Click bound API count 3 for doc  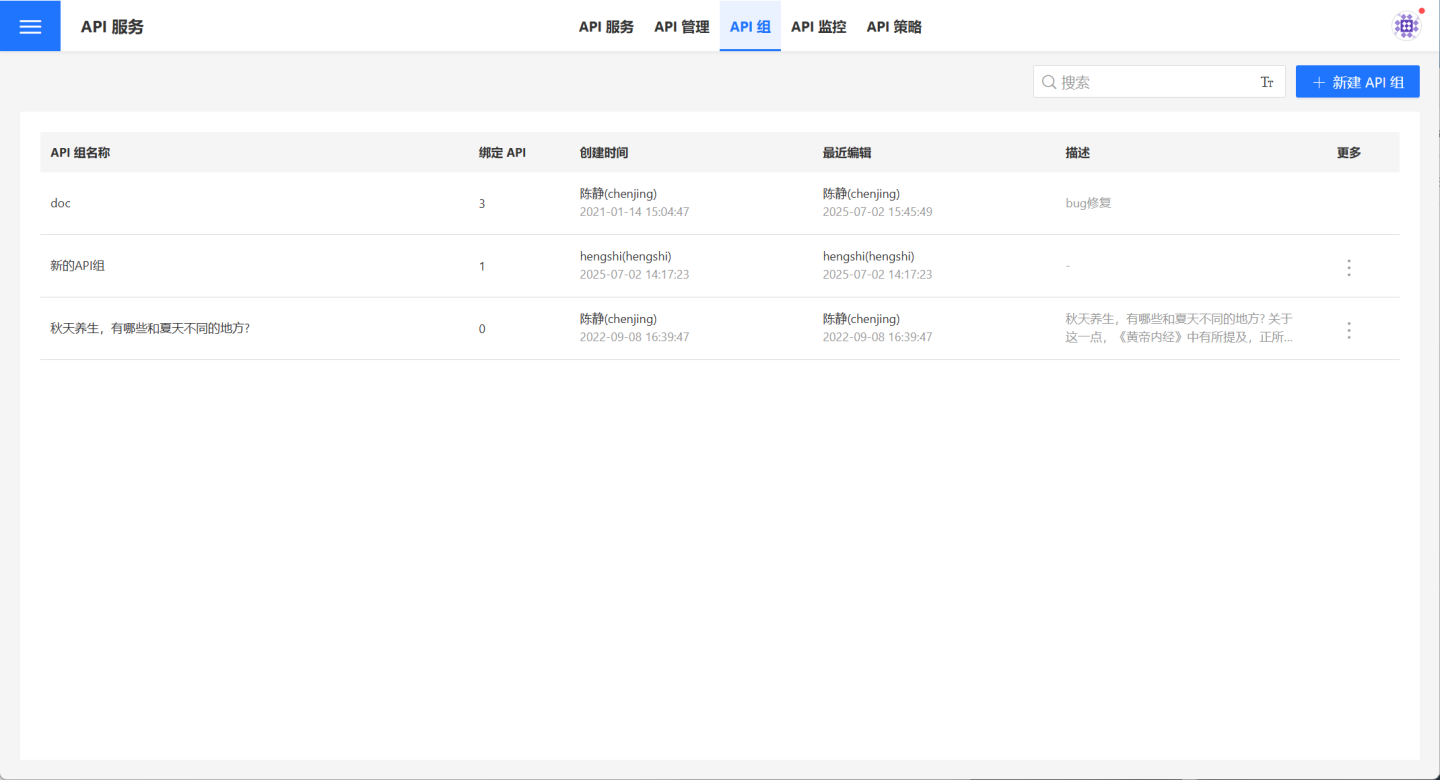point(482,203)
